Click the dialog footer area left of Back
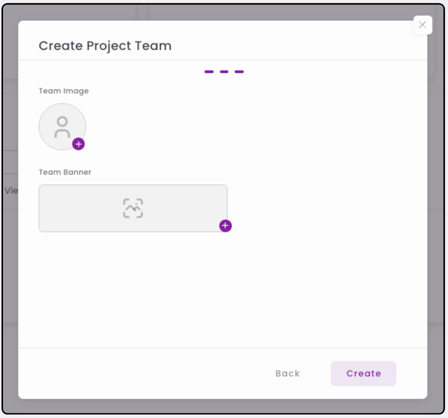Image resolution: width=448 pixels, height=418 pixels. (x=143, y=373)
